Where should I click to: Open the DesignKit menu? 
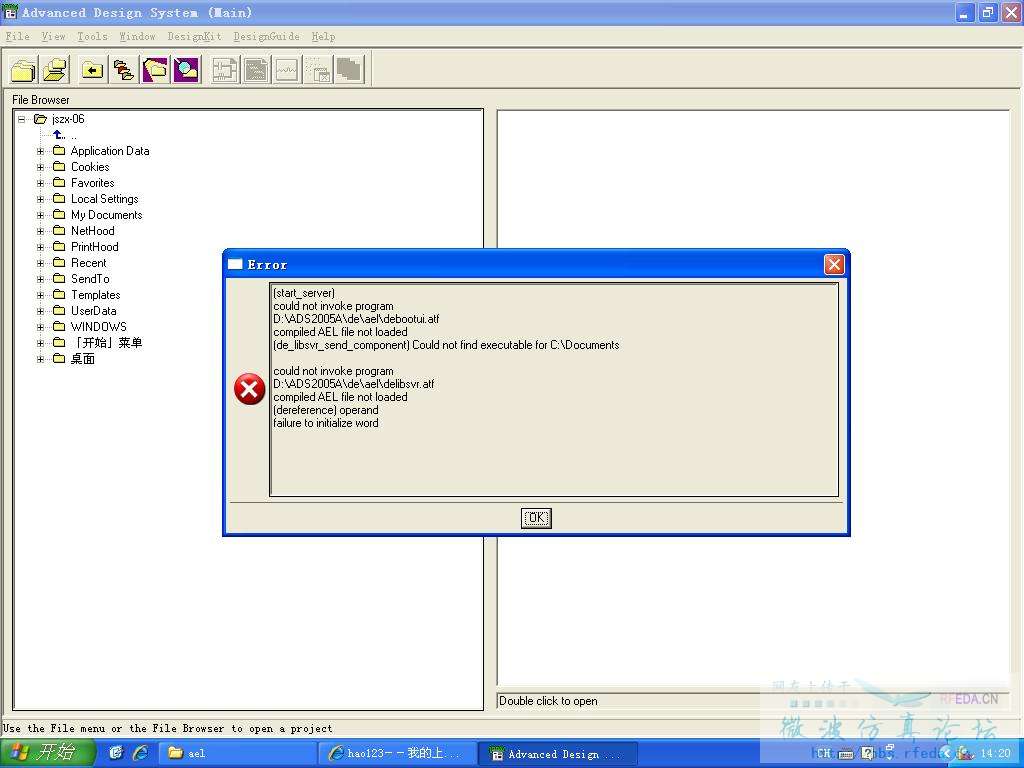(195, 37)
